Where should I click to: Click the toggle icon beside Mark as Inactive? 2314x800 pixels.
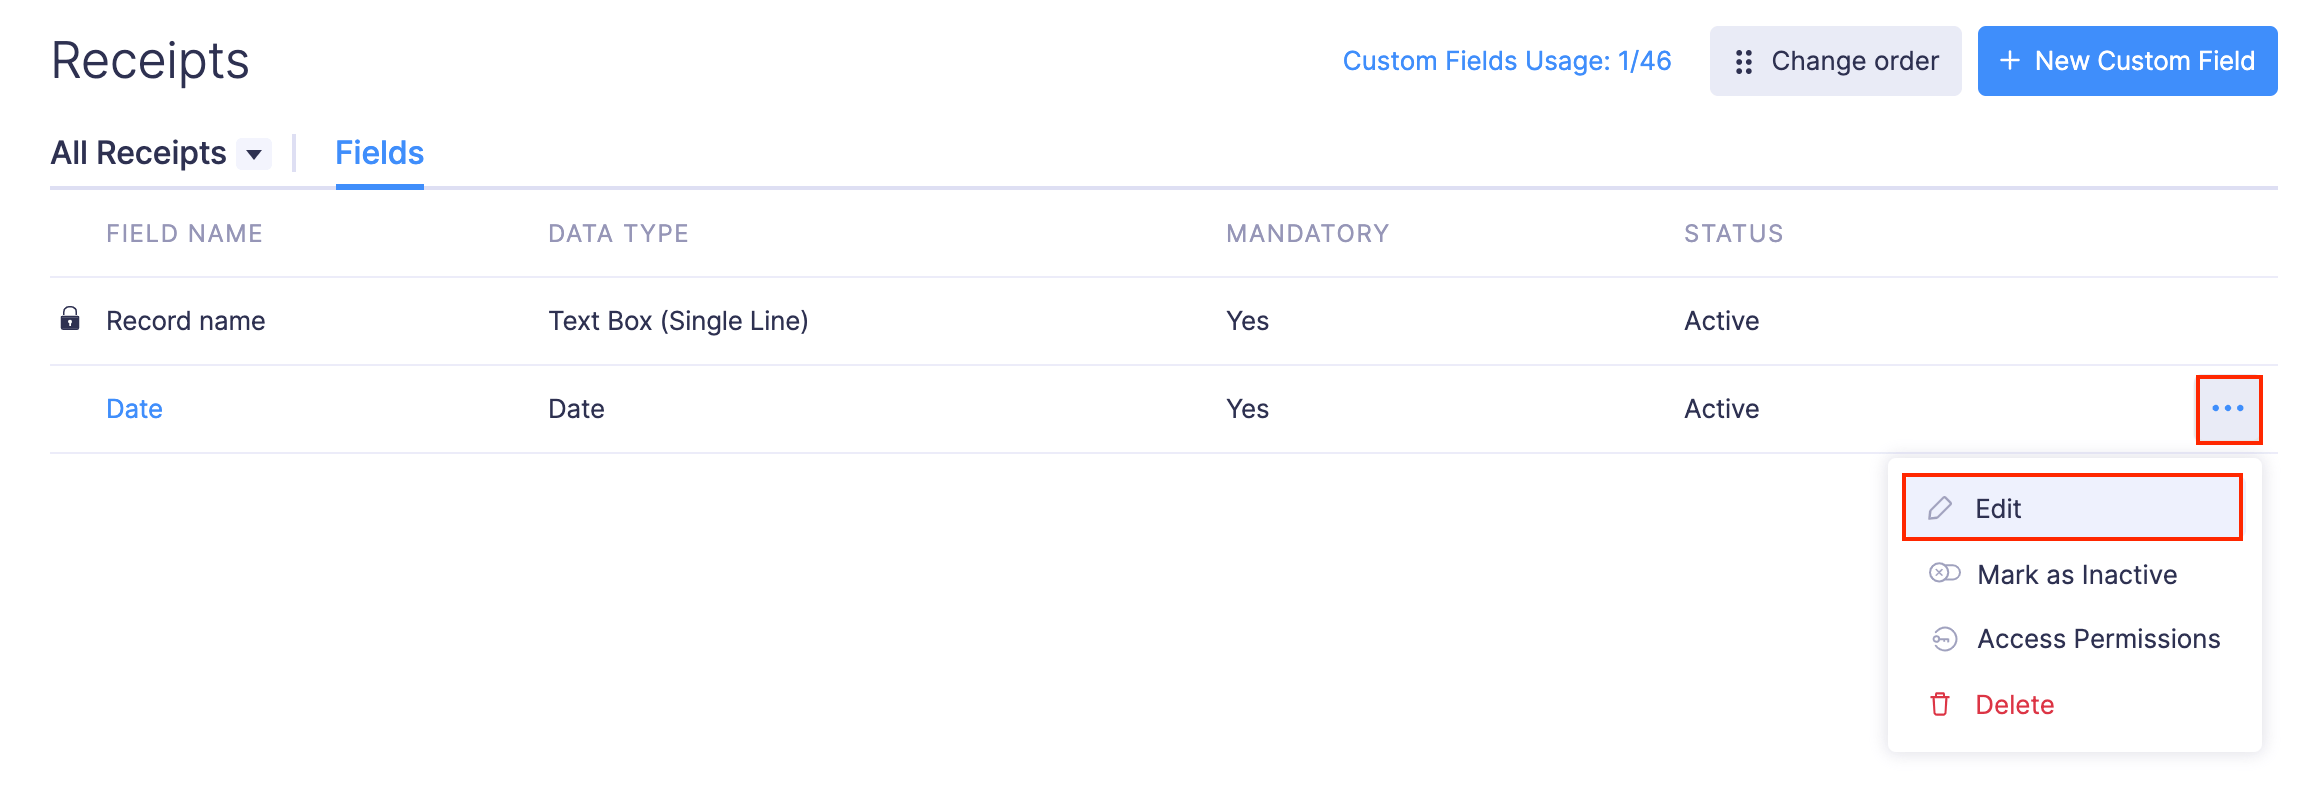coord(1944,573)
